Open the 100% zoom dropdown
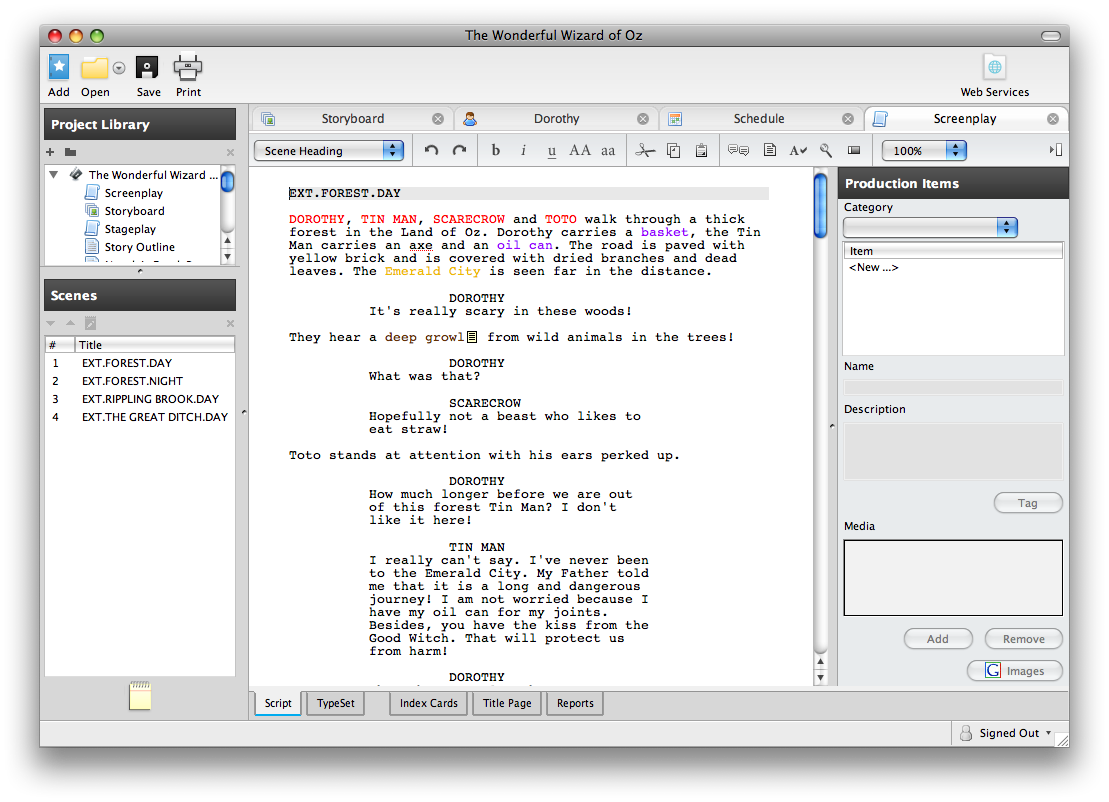The width and height of the screenshot is (1109, 802). point(924,151)
